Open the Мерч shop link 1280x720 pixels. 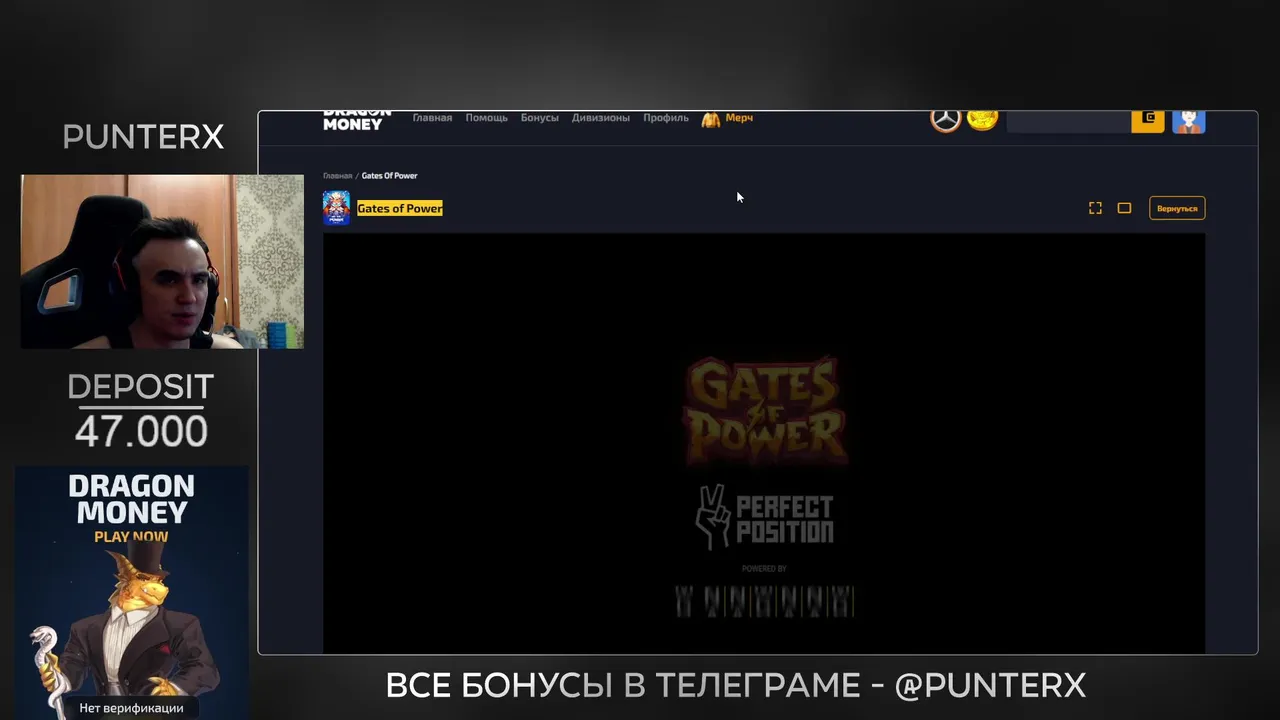(x=739, y=118)
